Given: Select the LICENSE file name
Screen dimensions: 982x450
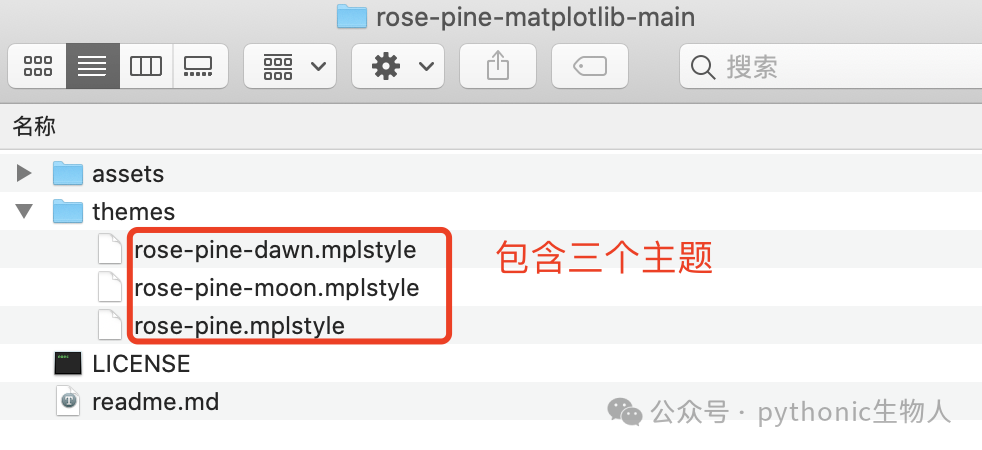Looking at the screenshot, I should (141, 364).
